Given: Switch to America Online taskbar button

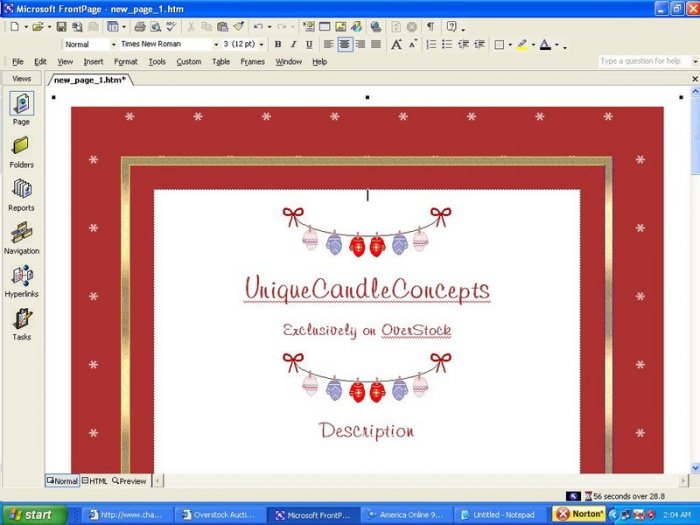Looking at the screenshot, I should [407, 515].
